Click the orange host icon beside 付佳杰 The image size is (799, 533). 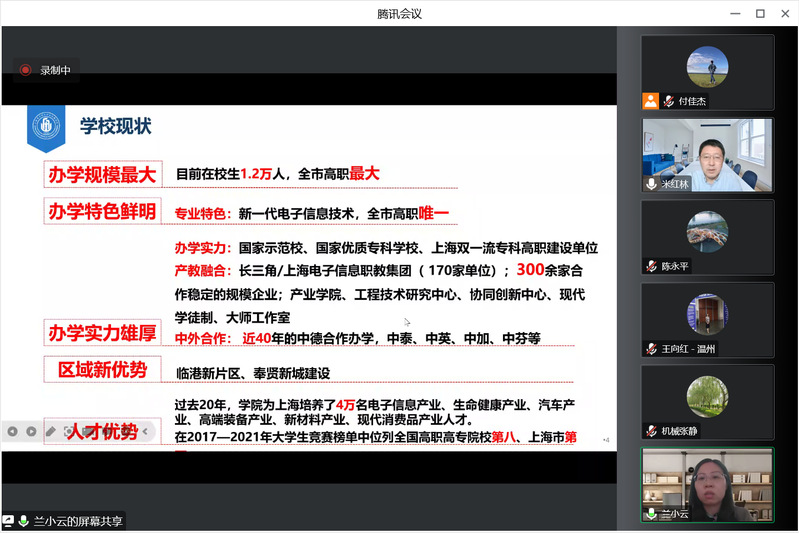(651, 100)
